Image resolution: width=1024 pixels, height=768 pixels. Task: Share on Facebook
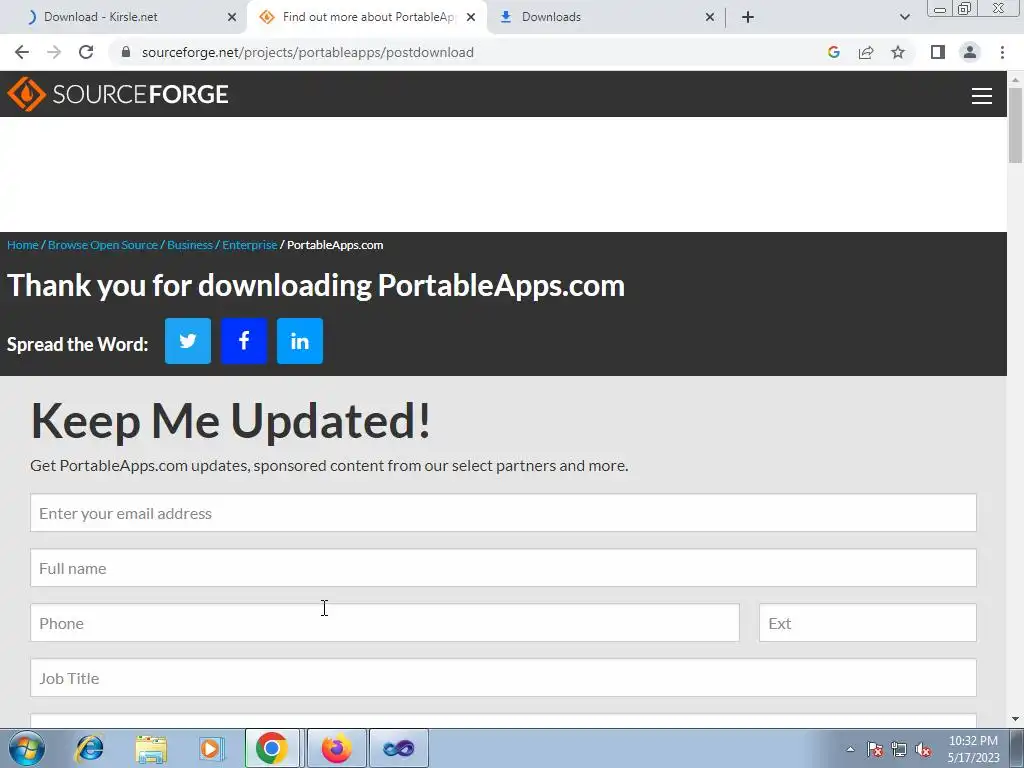(244, 341)
